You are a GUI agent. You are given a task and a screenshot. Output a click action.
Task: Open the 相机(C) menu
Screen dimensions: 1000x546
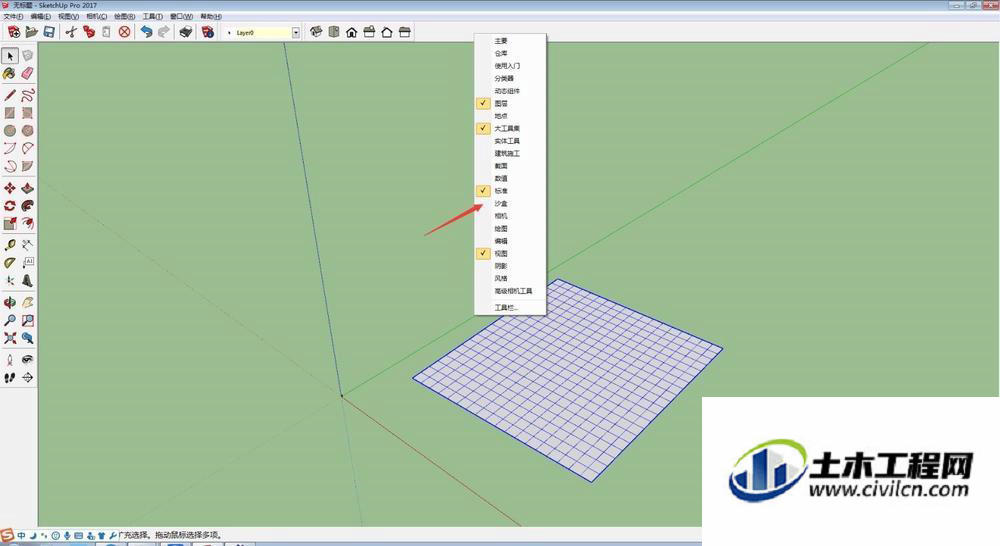[96, 16]
